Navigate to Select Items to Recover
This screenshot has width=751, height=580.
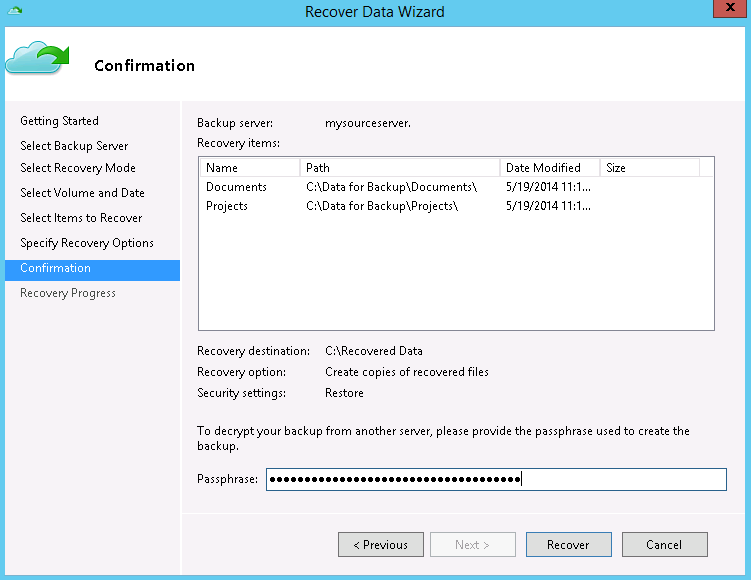pyautogui.click(x=81, y=218)
